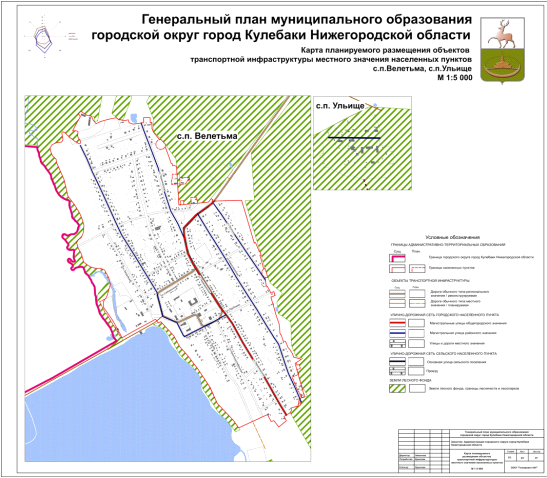Click the solid orange local road swatch
Screen dimensions: 547x478
(x=397, y=304)
